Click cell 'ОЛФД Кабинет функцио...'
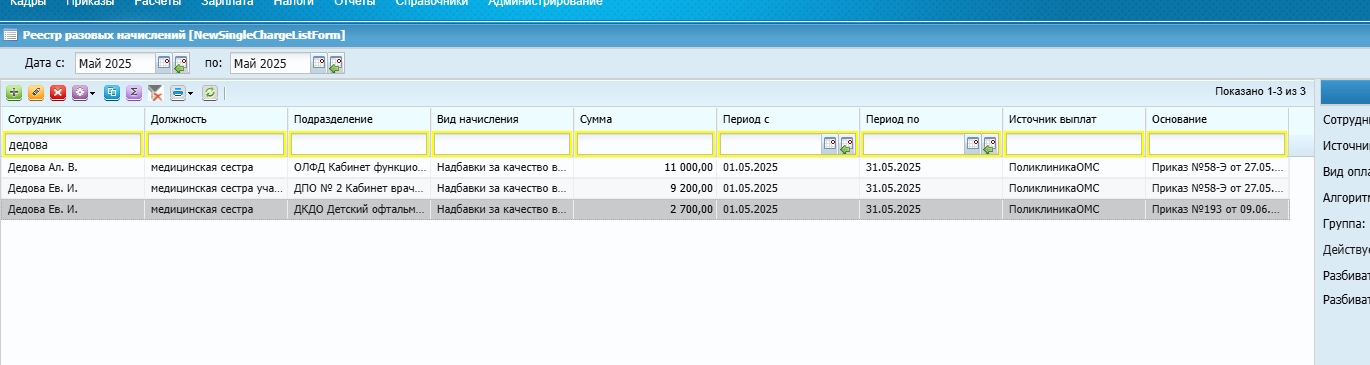 (359, 167)
